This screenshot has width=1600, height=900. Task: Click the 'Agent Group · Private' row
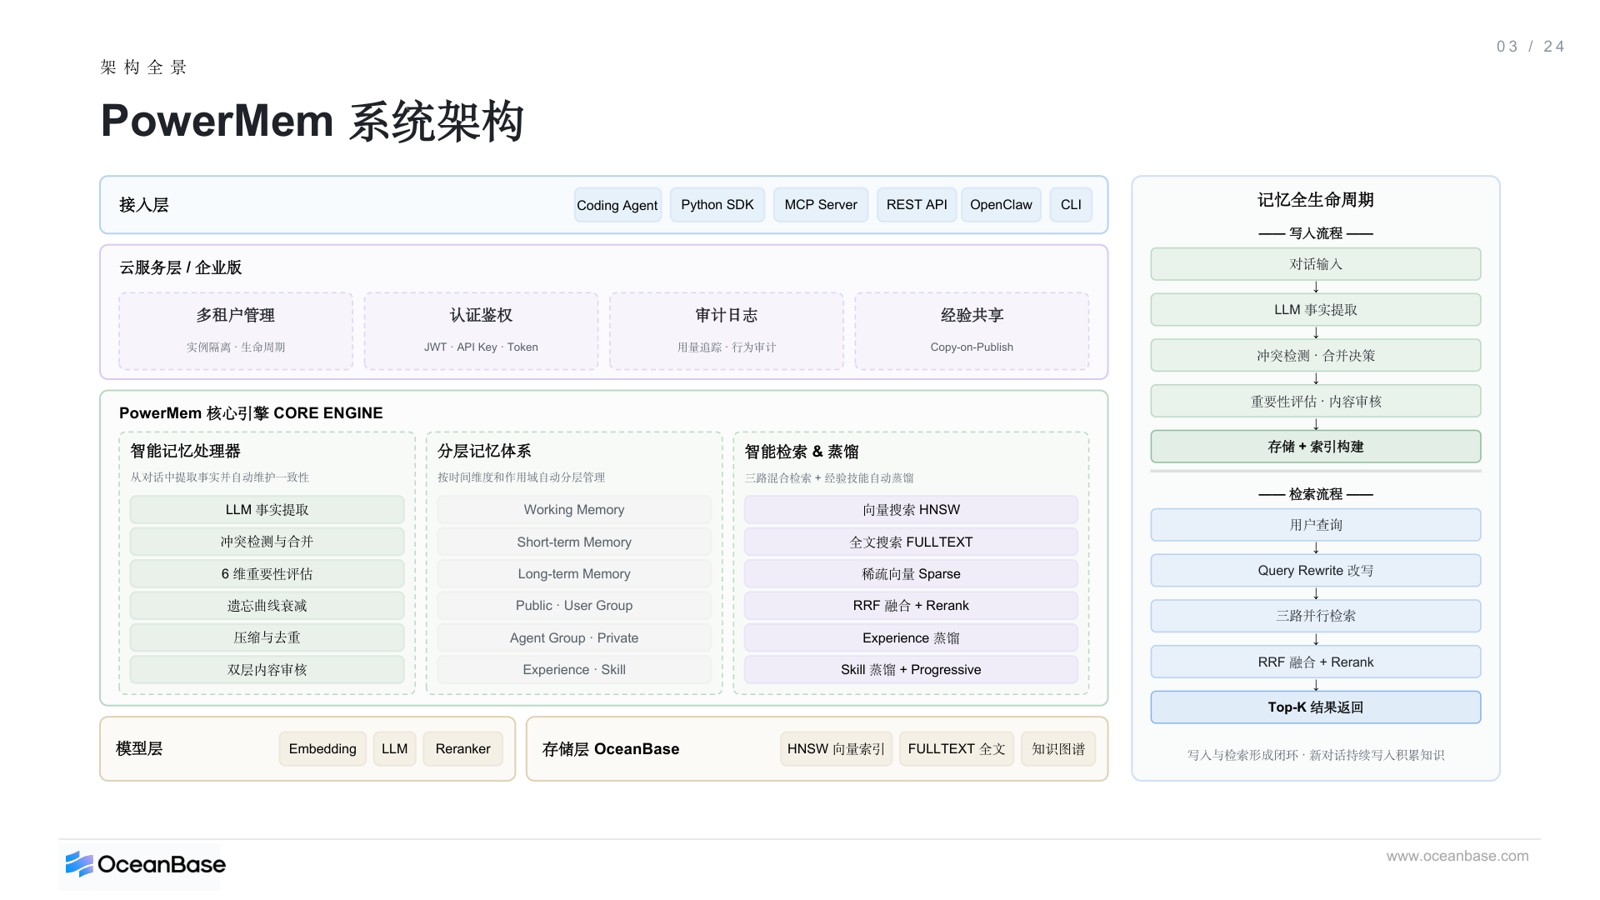(x=574, y=638)
